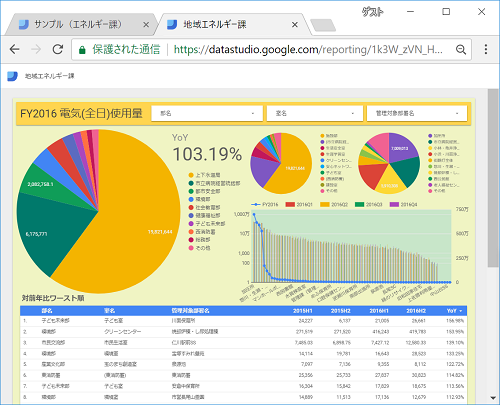
Task: Open the 管理対象部署名 filter dropdown
Action: tap(417, 113)
